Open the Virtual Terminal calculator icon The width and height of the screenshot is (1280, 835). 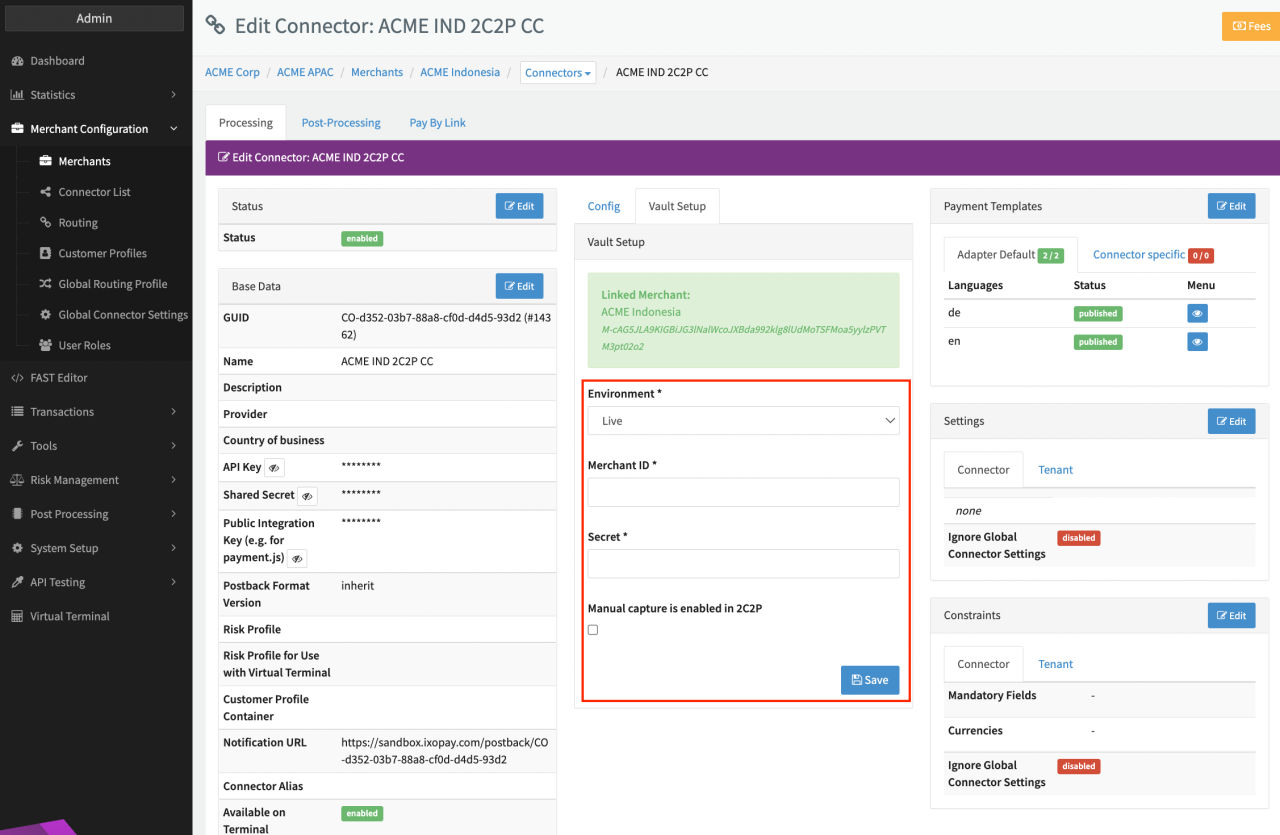pos(17,616)
